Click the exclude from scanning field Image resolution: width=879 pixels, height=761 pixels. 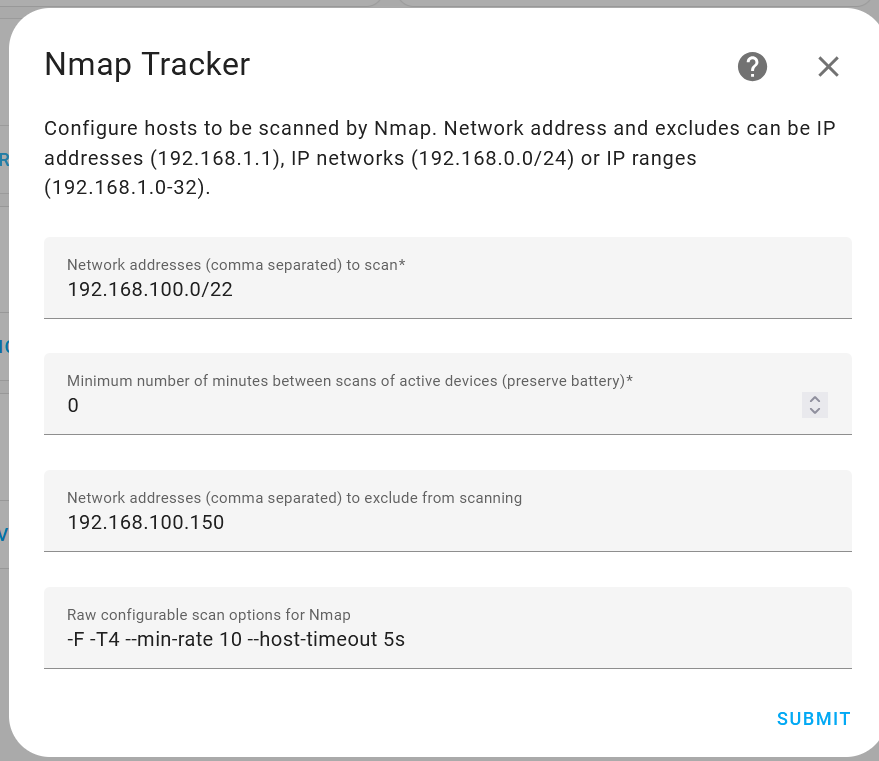pyautogui.click(x=400, y=522)
